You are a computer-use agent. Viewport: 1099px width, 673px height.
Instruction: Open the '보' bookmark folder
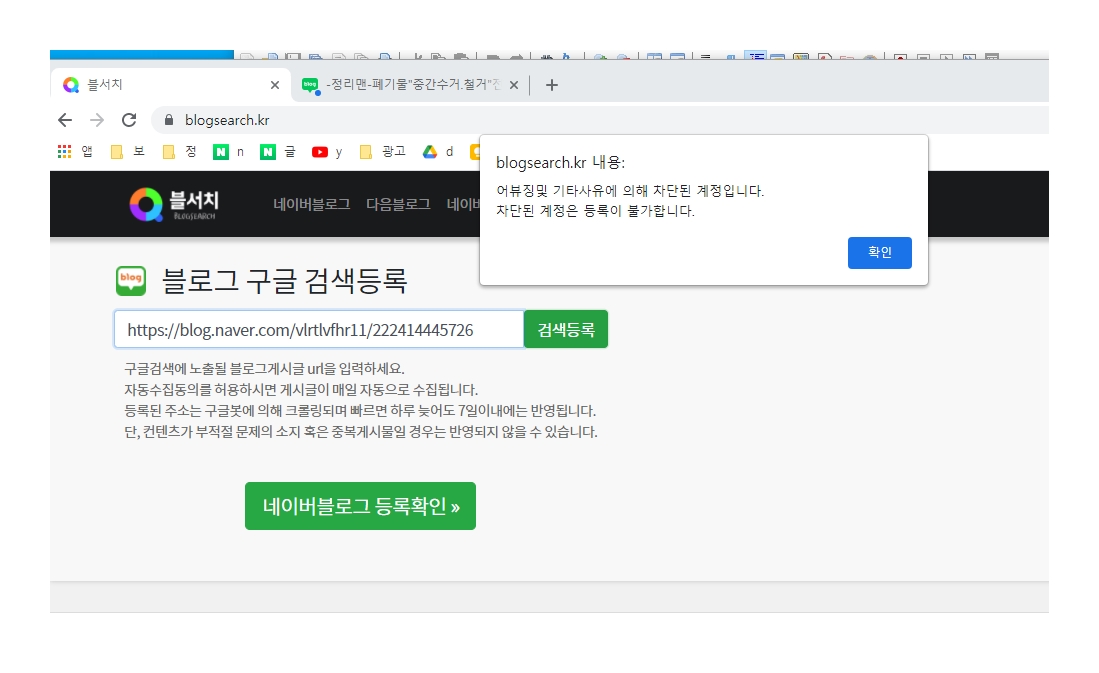128,151
